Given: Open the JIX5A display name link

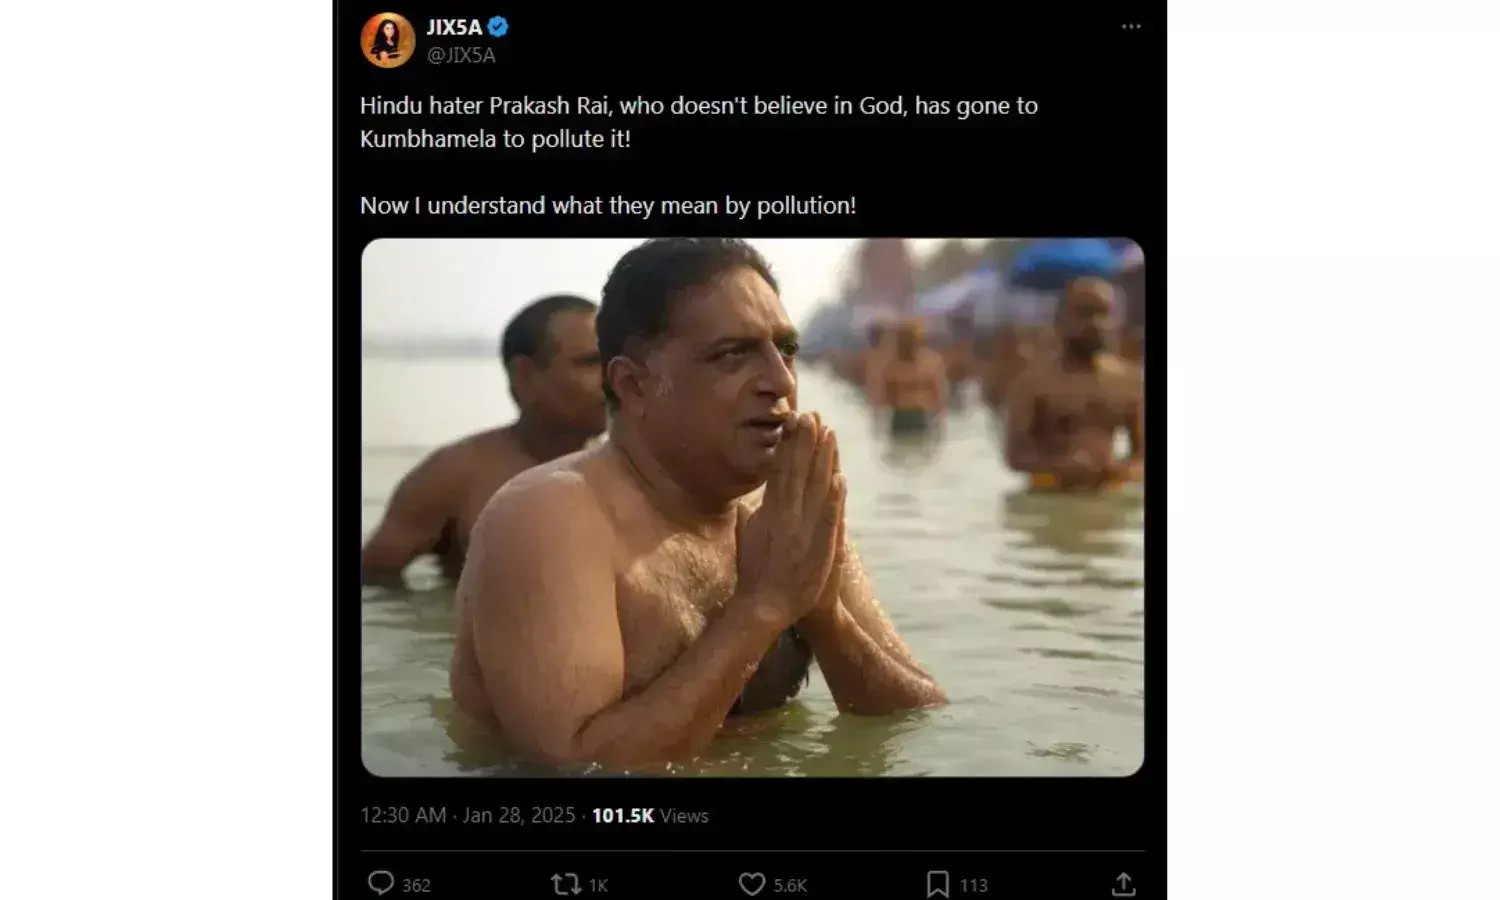Looking at the screenshot, I should pos(454,27).
